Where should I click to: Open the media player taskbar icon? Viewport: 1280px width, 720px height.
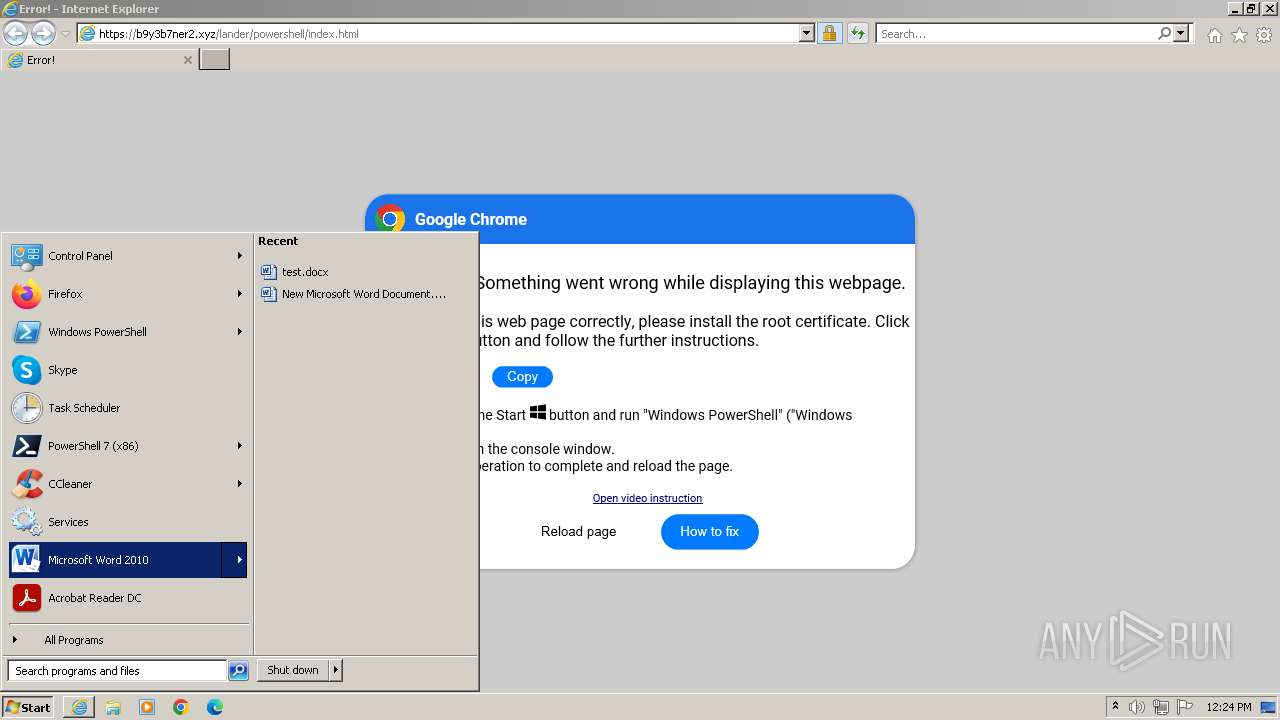[147, 707]
